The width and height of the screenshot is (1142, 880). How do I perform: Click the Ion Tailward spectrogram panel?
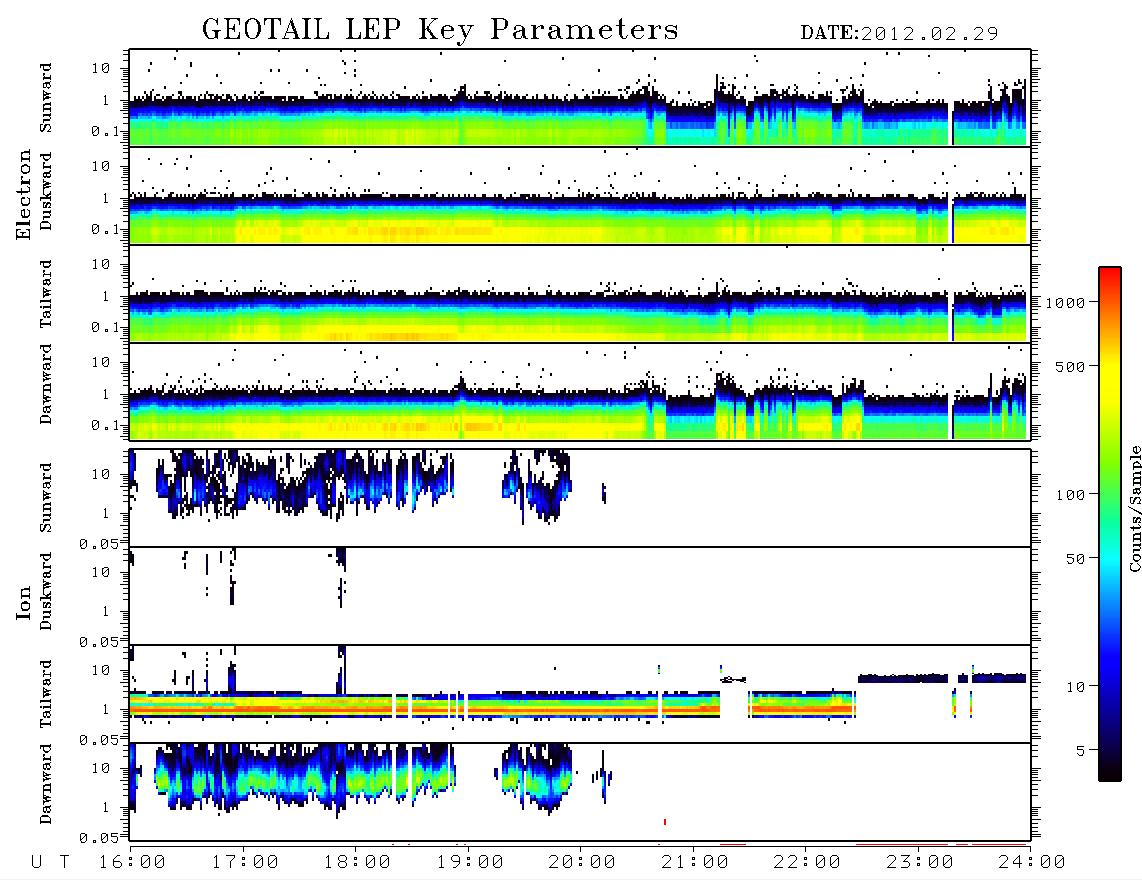click(580, 694)
